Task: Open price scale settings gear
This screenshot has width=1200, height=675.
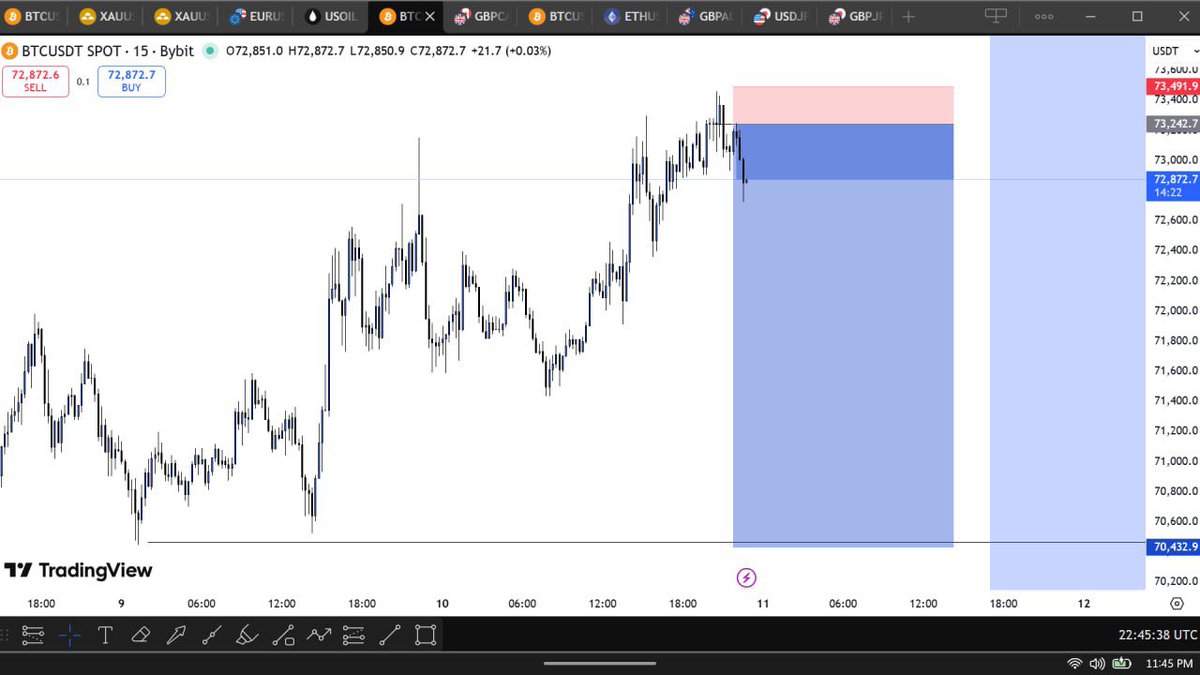Action: (x=1175, y=604)
